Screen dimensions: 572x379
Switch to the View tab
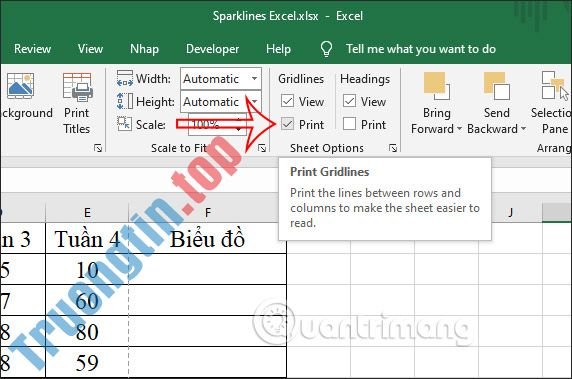[x=90, y=49]
